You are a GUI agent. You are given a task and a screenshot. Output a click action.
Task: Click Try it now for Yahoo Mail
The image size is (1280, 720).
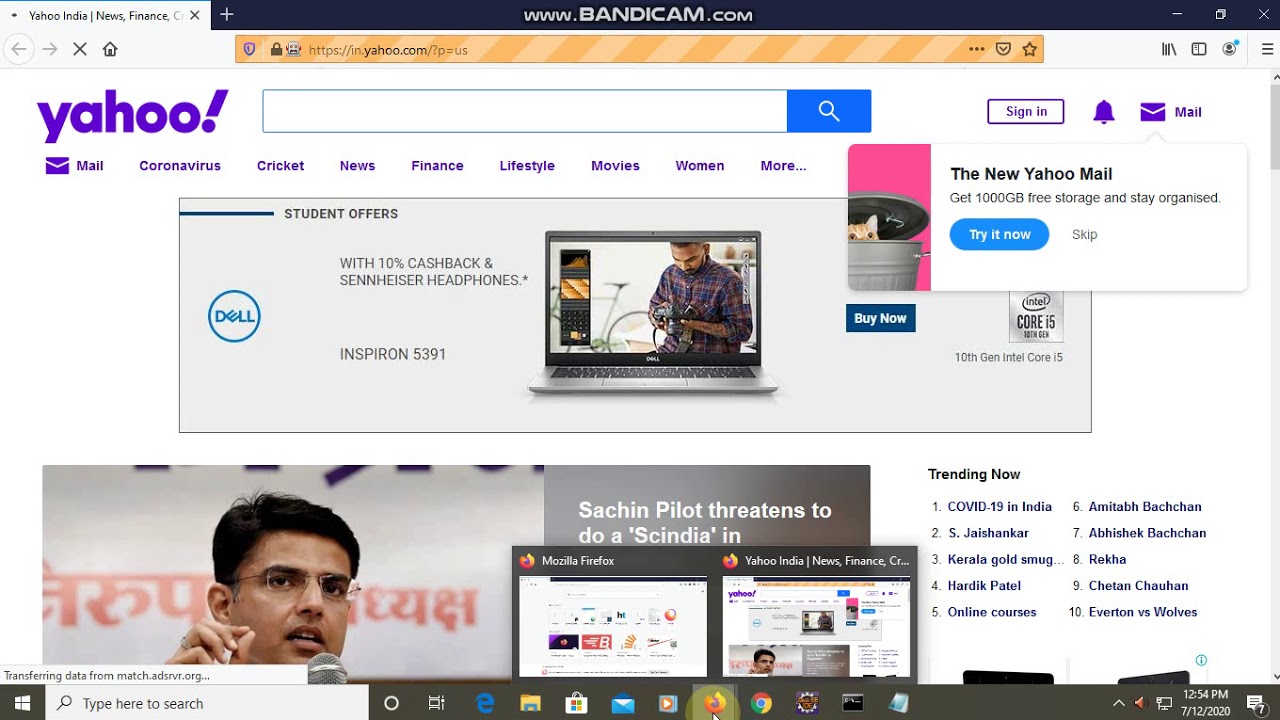999,234
